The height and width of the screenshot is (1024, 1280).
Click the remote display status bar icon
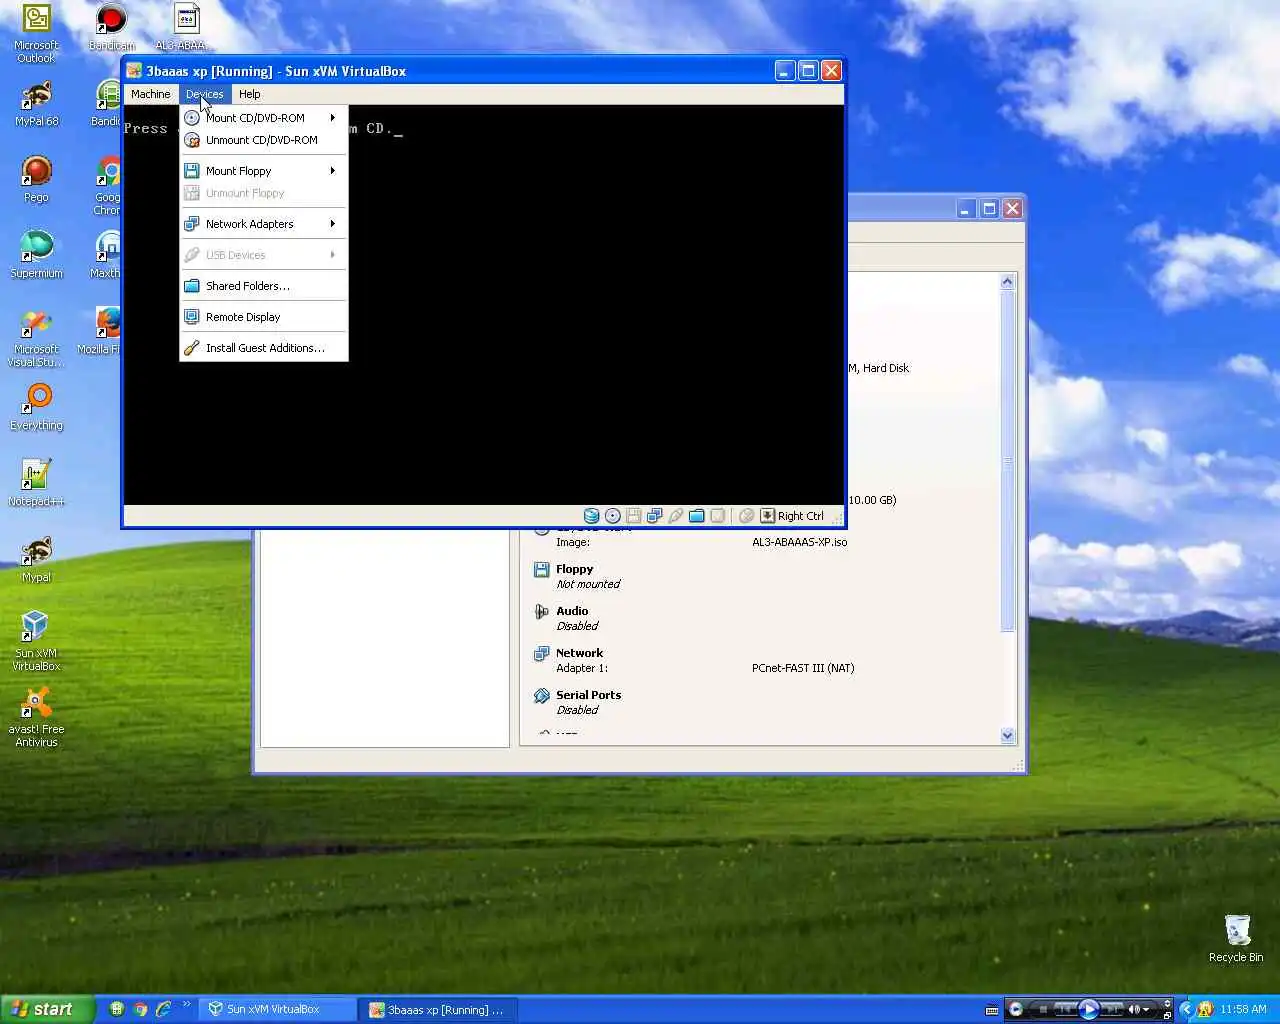(717, 516)
